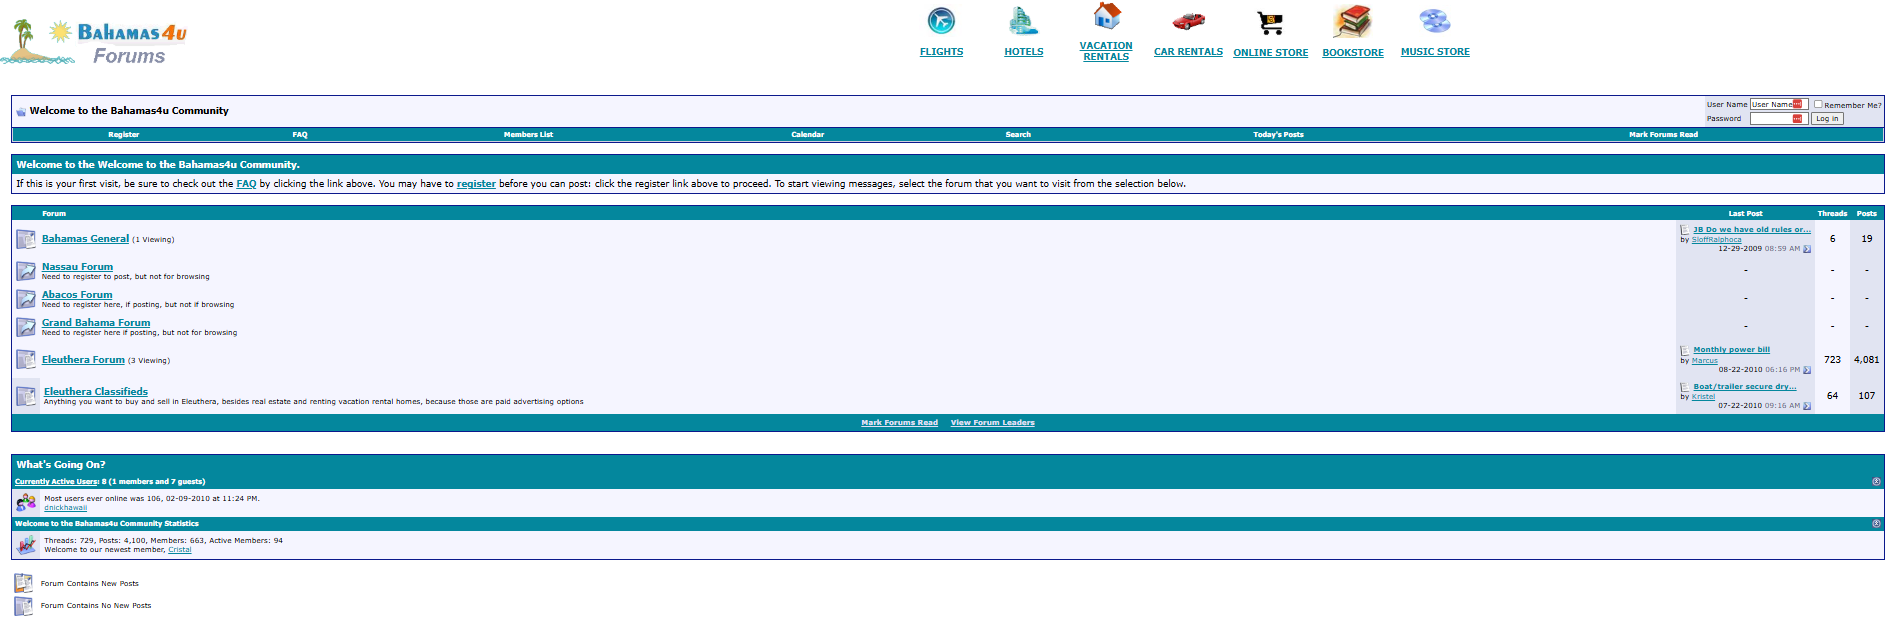Screen dimensions: 1895x625
Task: Go to last post arrow for Monthly power bill
Action: (1807, 370)
